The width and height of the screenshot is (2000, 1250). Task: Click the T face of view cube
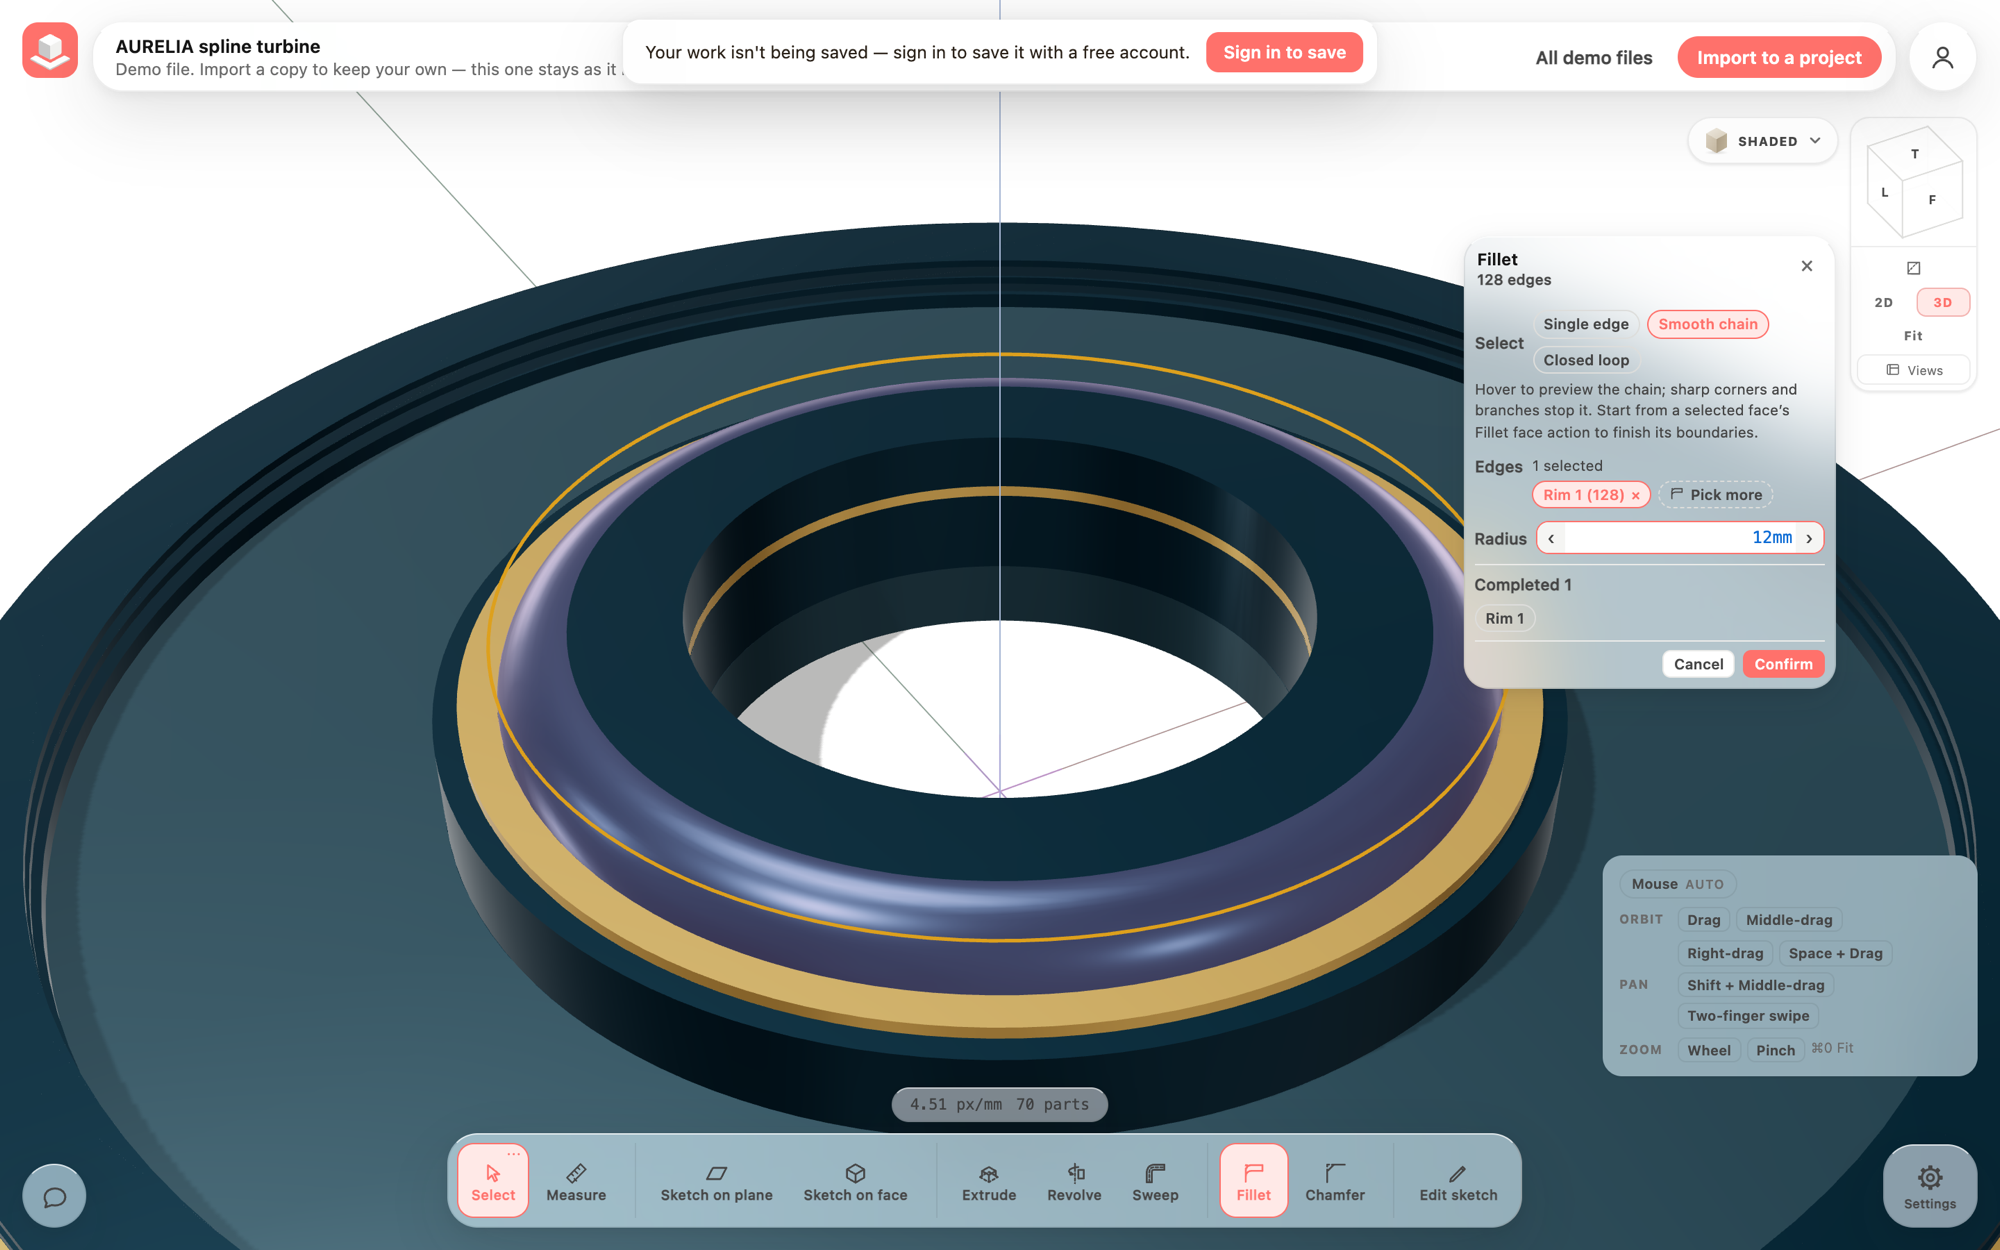tap(1914, 154)
